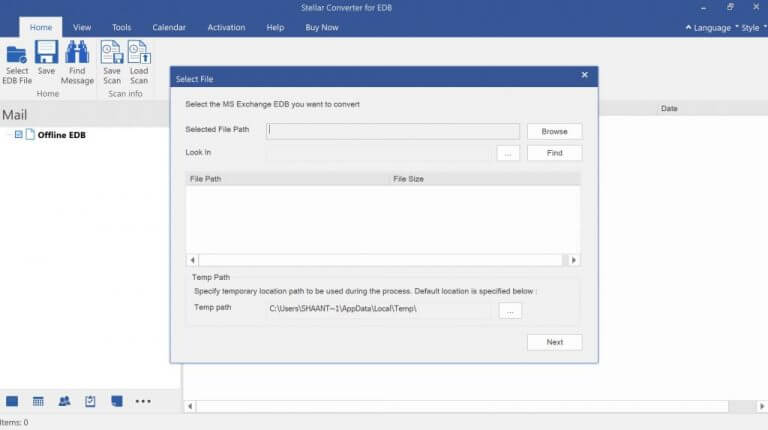Click the Temp path text field
The width and height of the screenshot is (768, 430).
click(x=380, y=309)
